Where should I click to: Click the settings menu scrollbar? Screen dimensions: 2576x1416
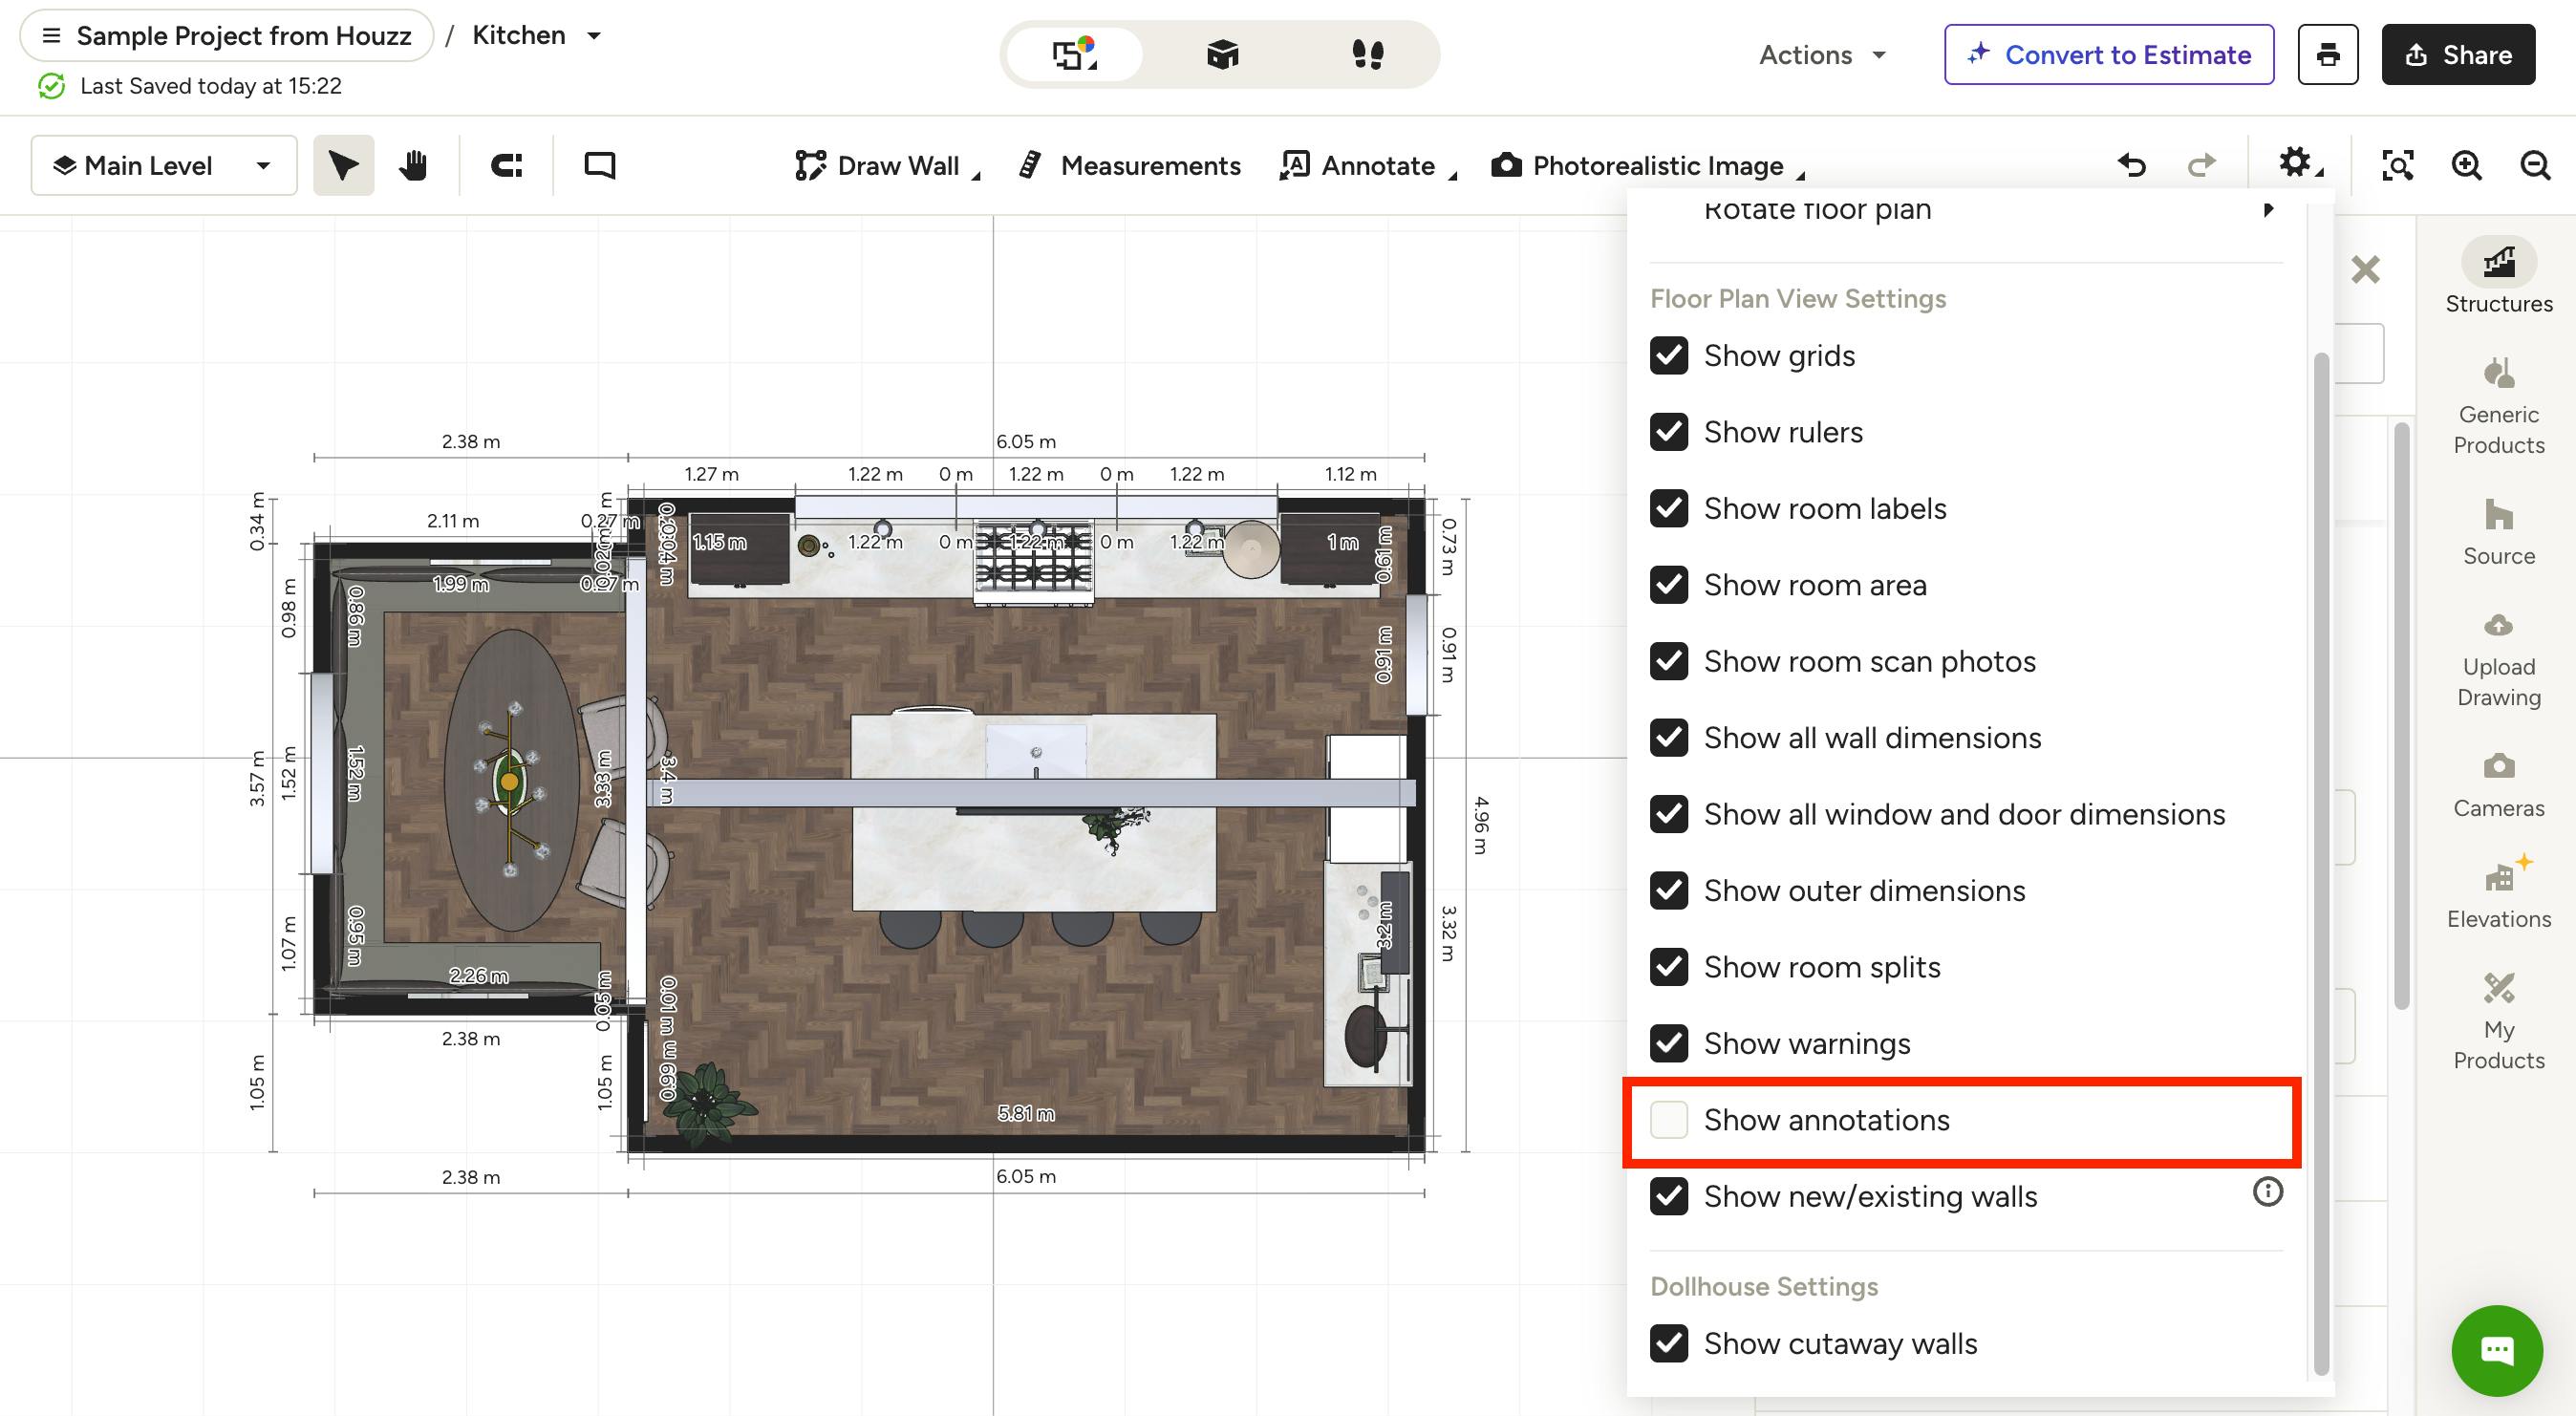click(2322, 862)
